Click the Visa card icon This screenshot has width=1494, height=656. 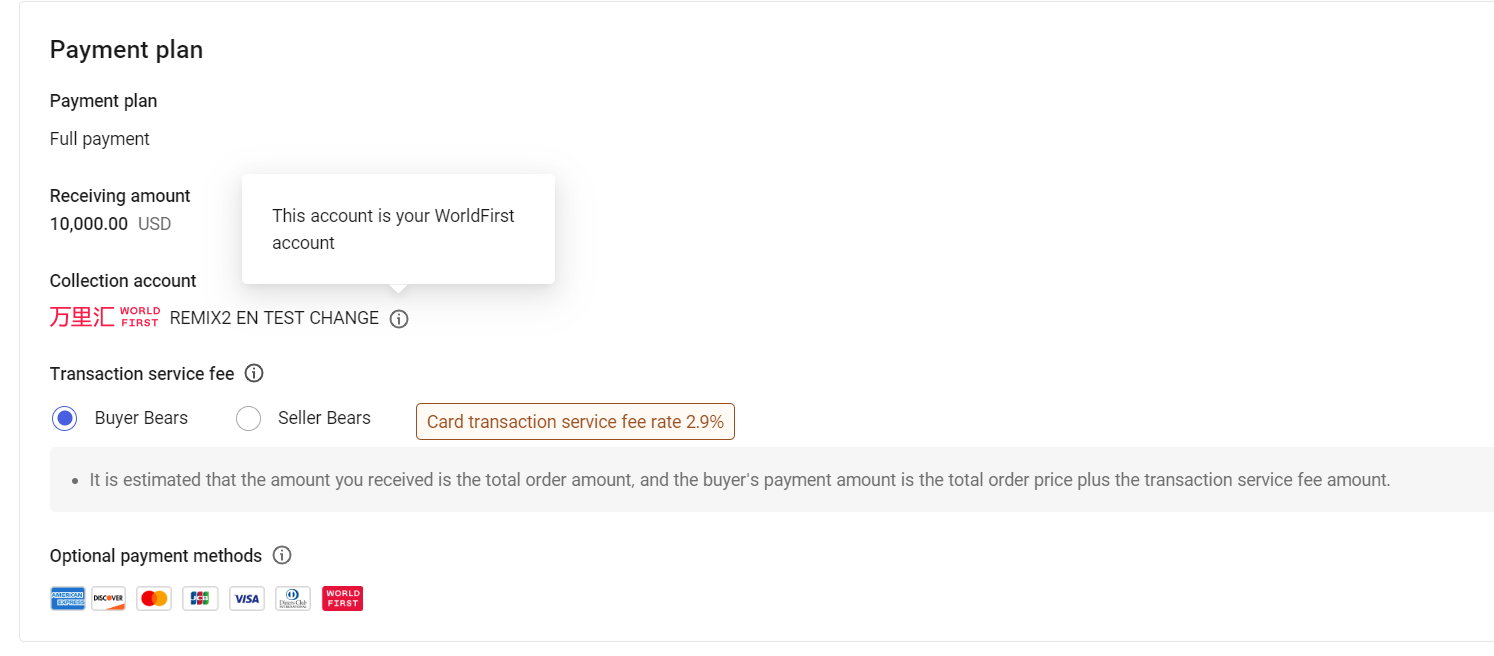(x=246, y=598)
